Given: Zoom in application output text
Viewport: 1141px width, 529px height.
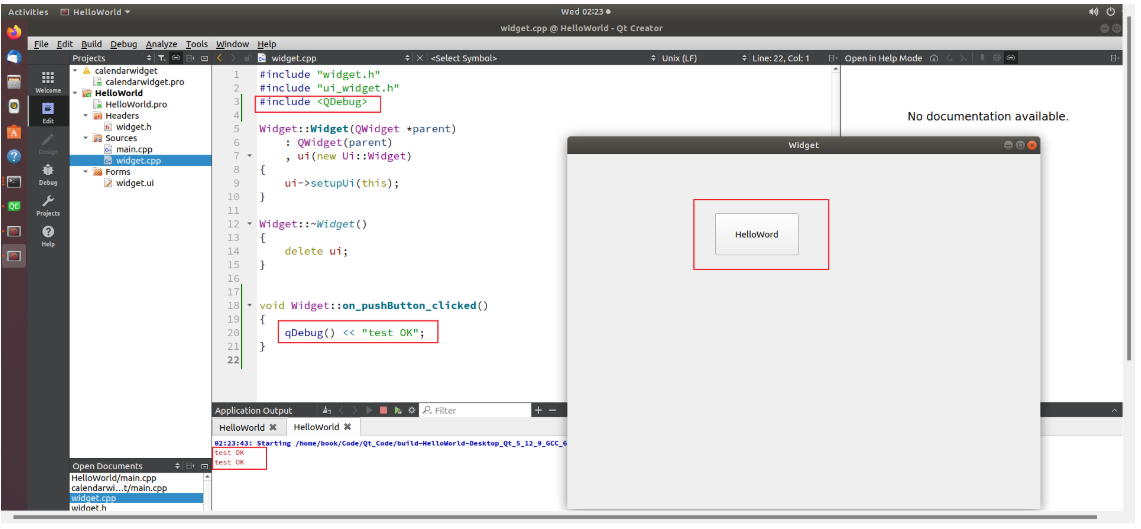Looking at the screenshot, I should pyautogui.click(x=538, y=410).
